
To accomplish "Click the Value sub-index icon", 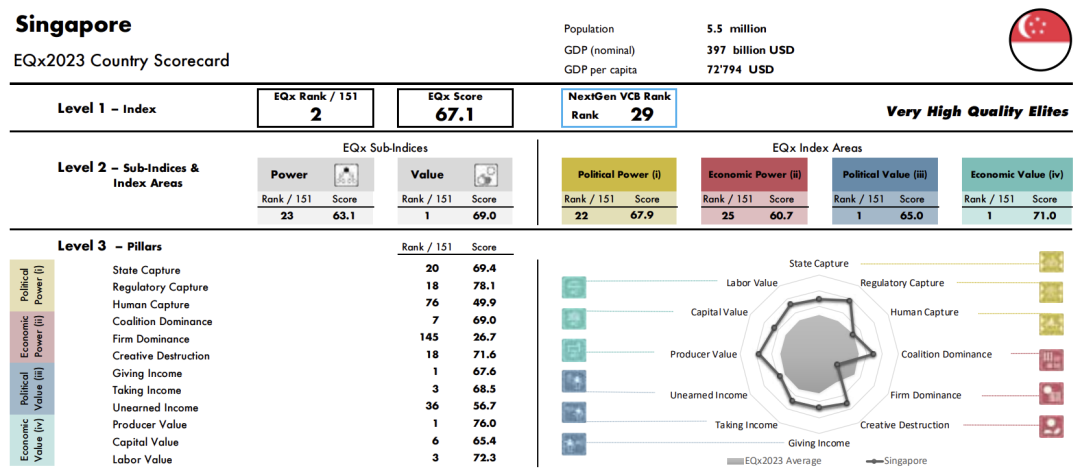I will click(486, 175).
